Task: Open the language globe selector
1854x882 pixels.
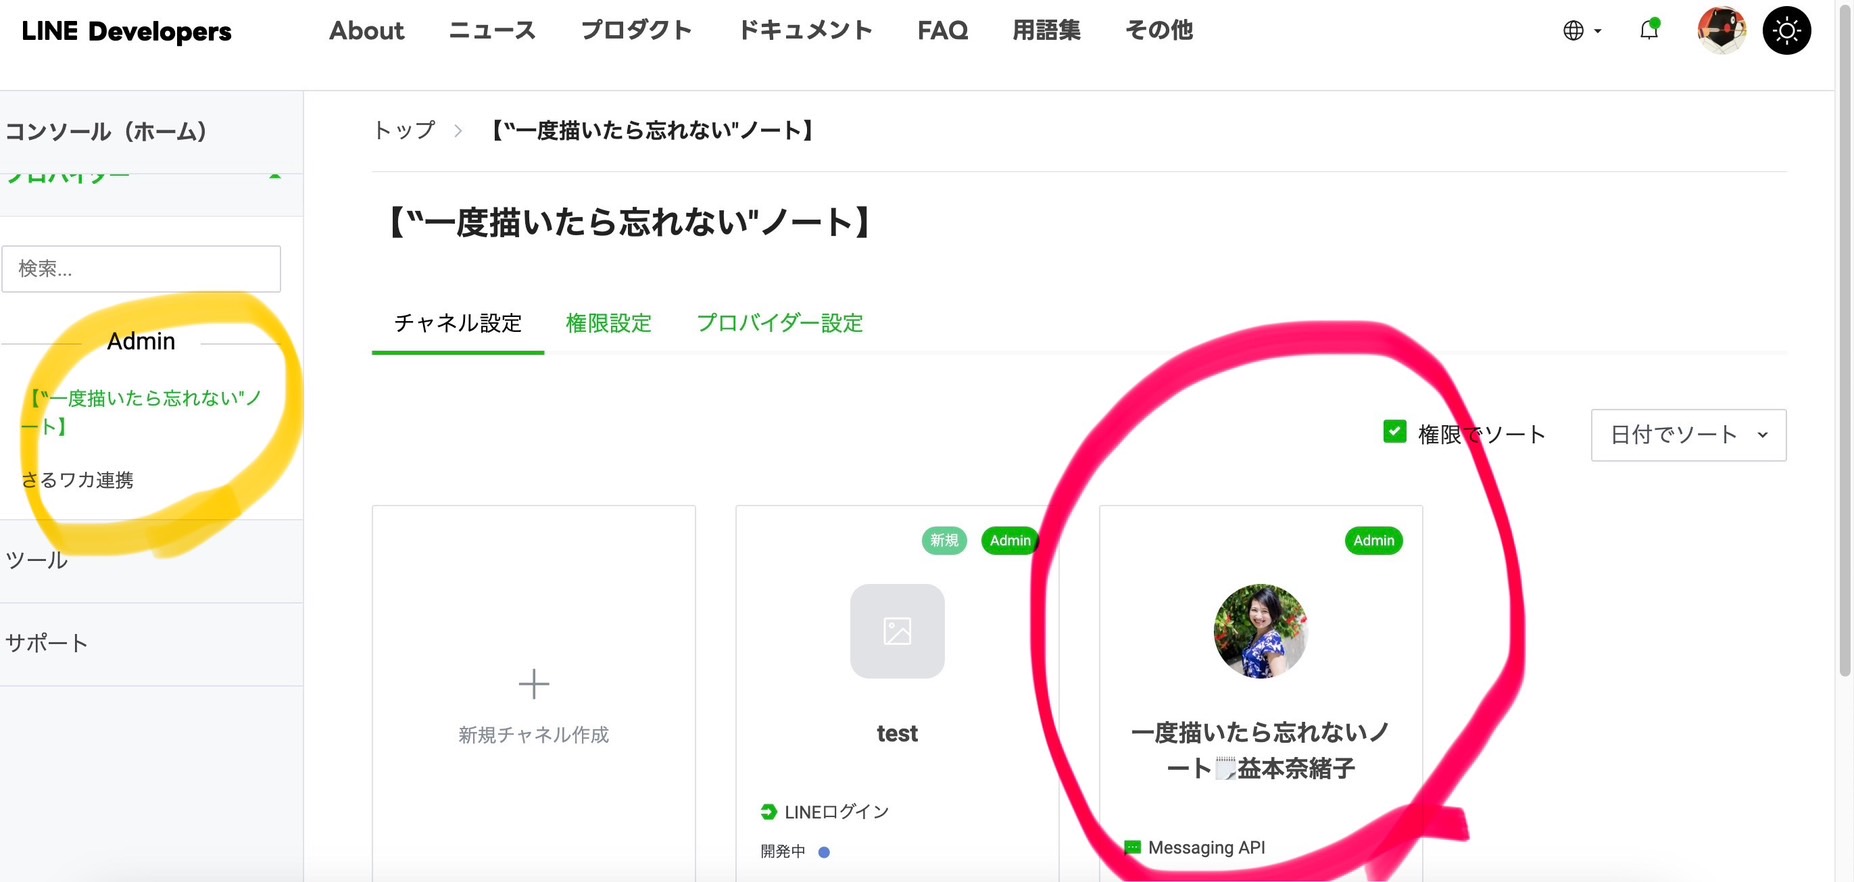Action: click(1582, 31)
